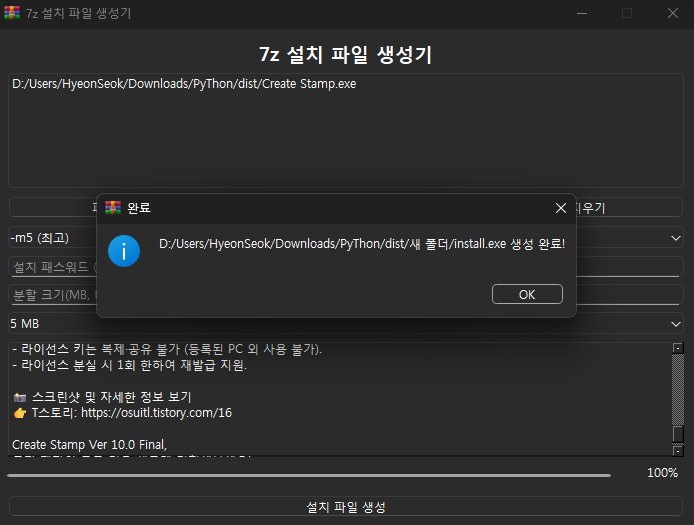Image resolution: width=694 pixels, height=525 pixels.
Task: Click the https://osuitl.tistory.com/16 link text
Action: click(156, 413)
